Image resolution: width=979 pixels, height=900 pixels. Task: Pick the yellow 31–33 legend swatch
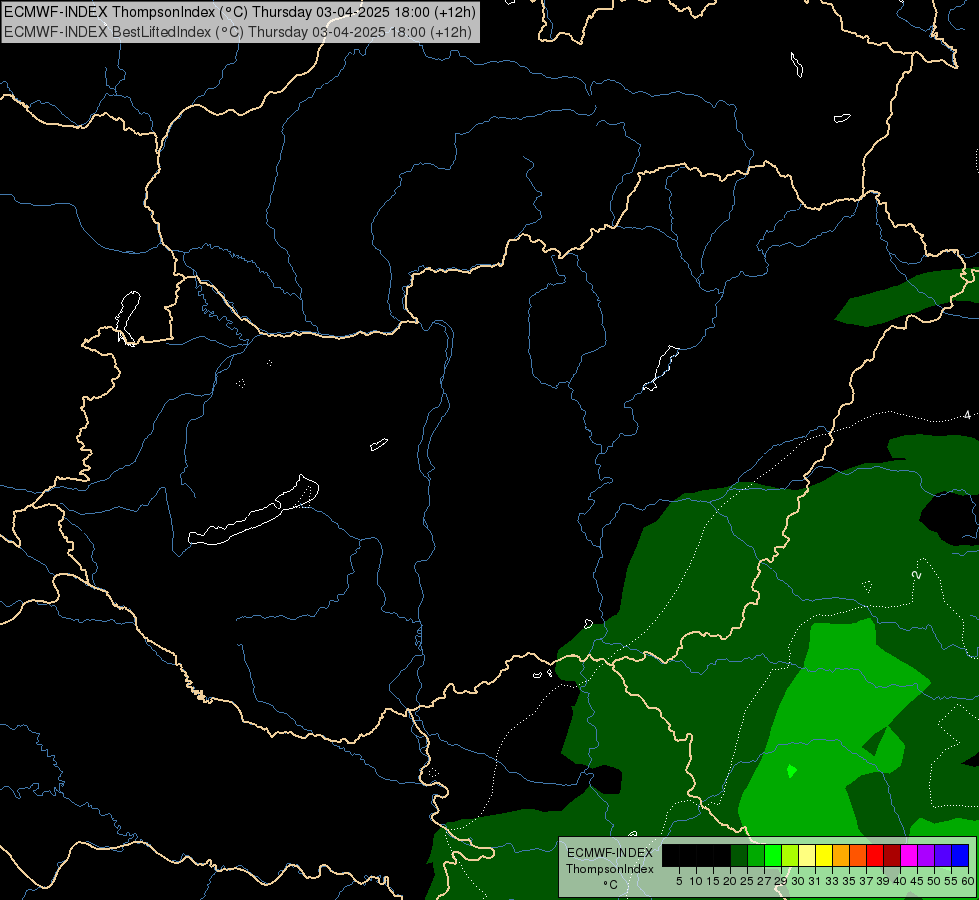824,855
